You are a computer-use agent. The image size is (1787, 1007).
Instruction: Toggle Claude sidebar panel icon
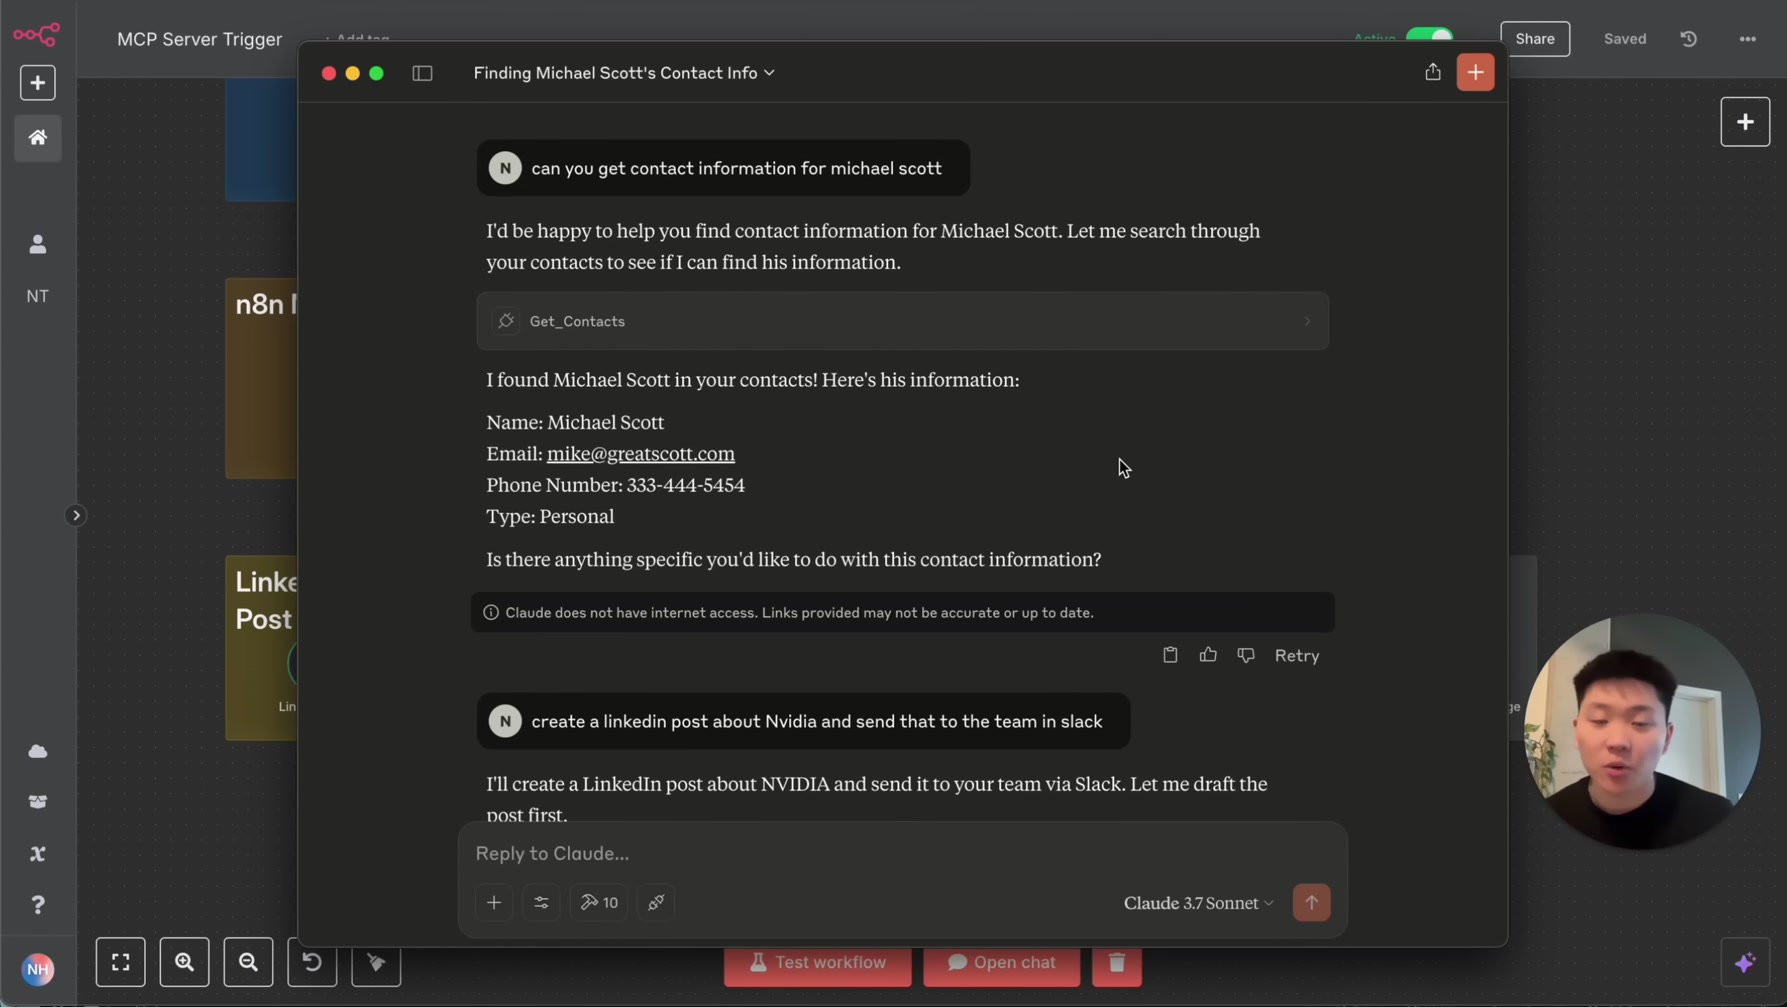click(x=422, y=73)
